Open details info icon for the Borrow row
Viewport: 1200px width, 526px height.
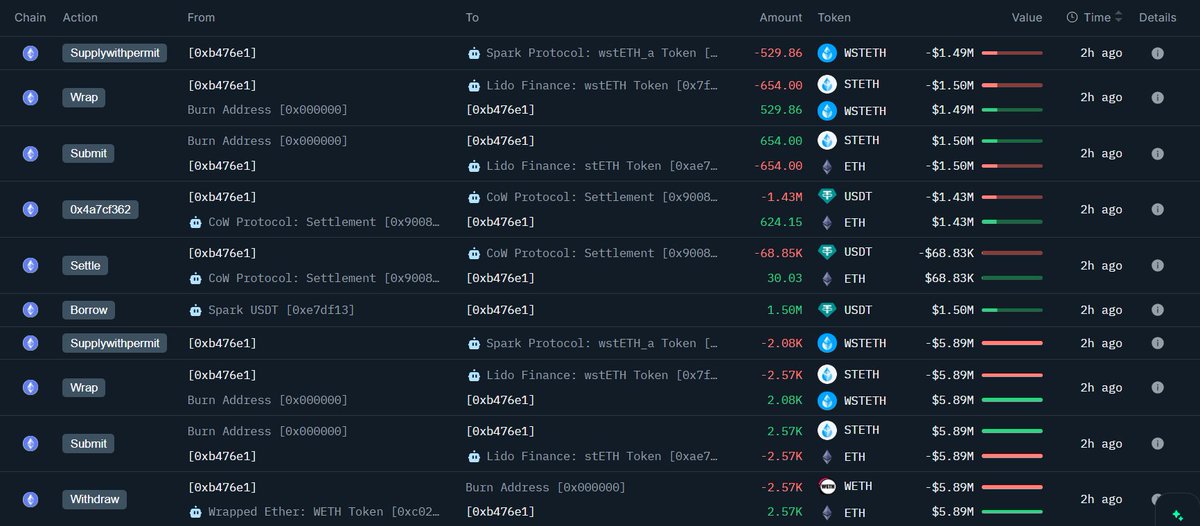(x=1157, y=310)
